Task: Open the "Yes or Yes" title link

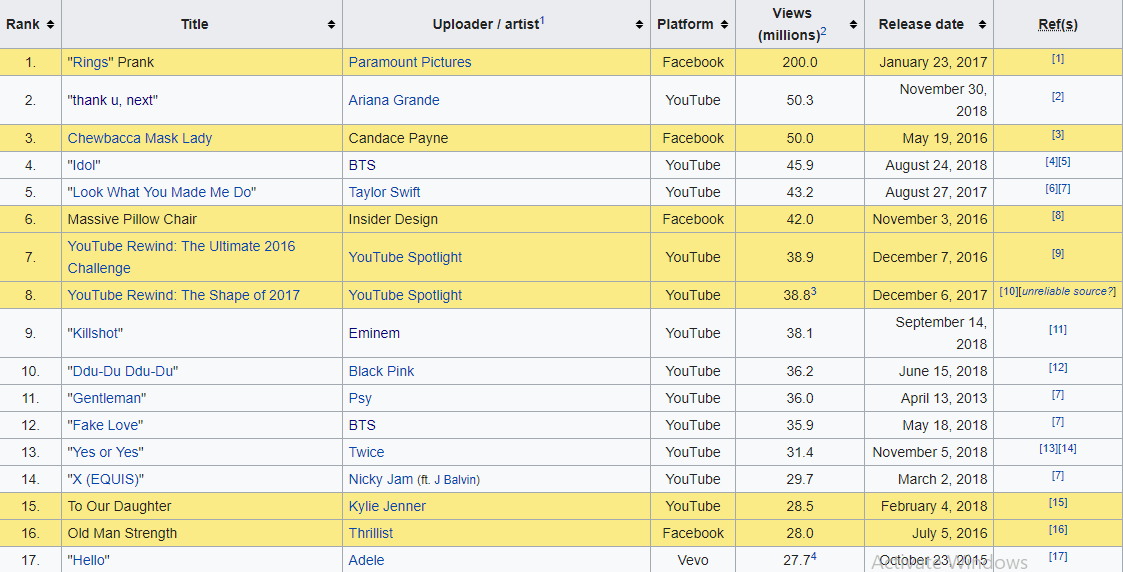Action: [105, 452]
